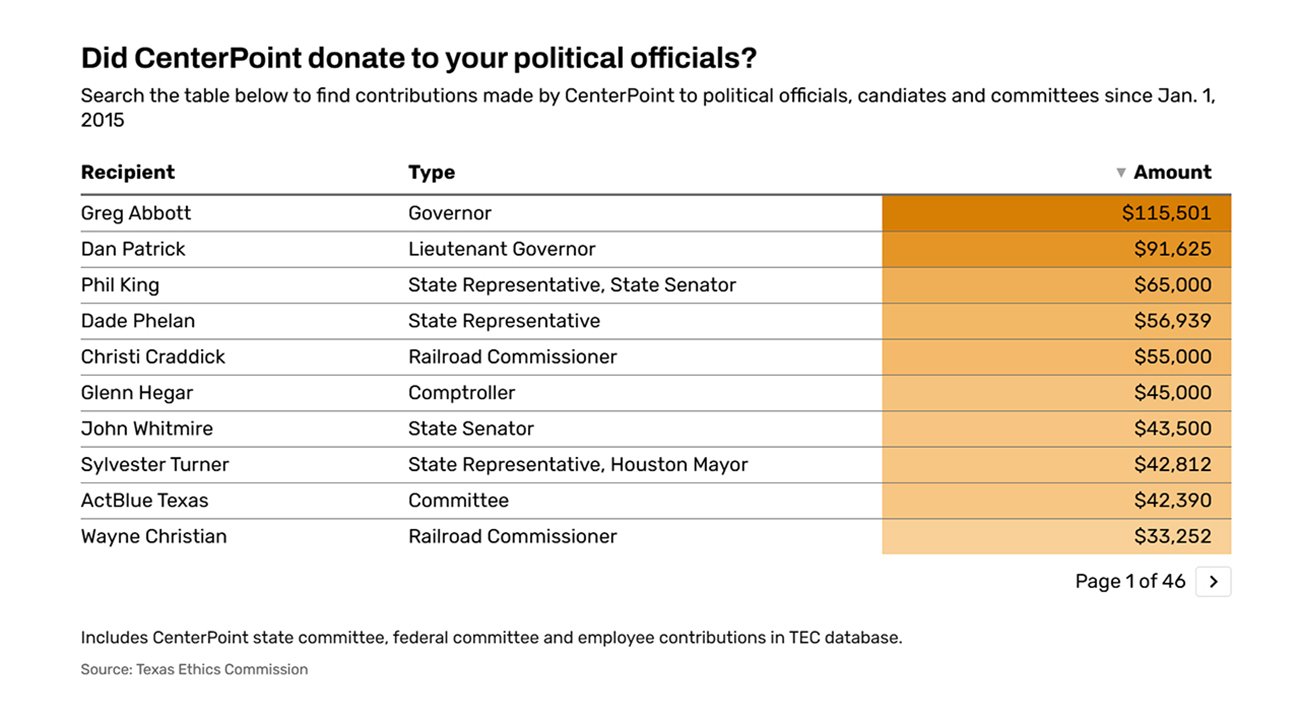1300x720 pixels.
Task: Select Wayne Christian's $33,252 amount cell
Action: pos(1172,537)
